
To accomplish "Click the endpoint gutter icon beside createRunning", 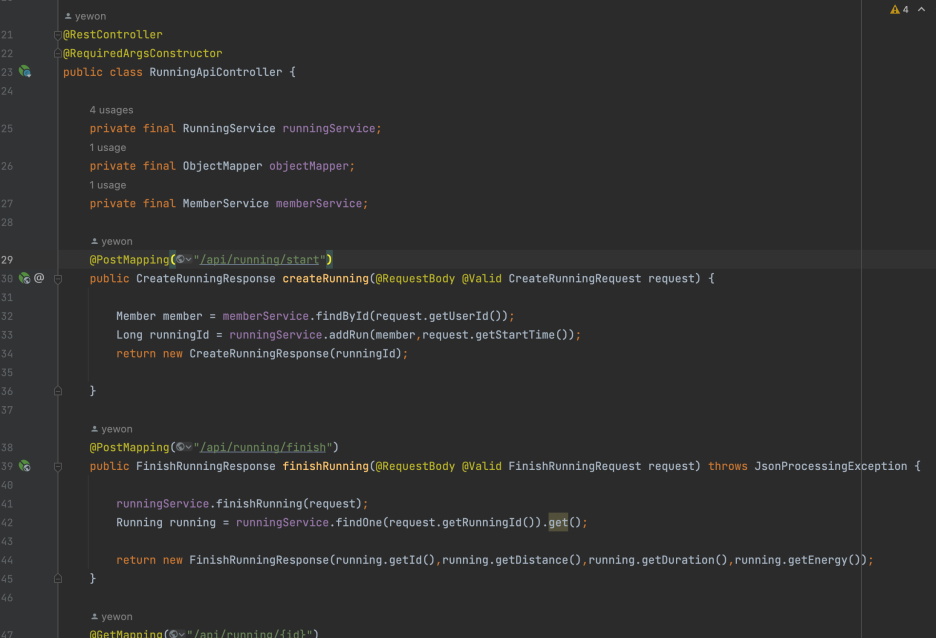I will tap(24, 278).
